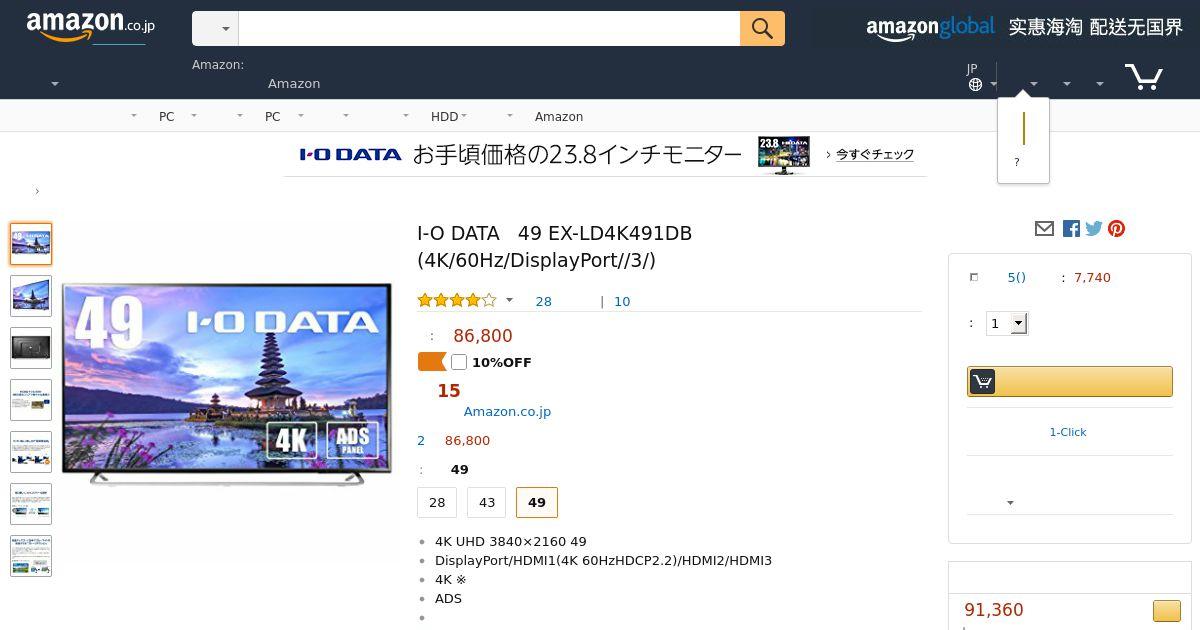Tick the warranty checkbox beside 7,740

tap(974, 277)
